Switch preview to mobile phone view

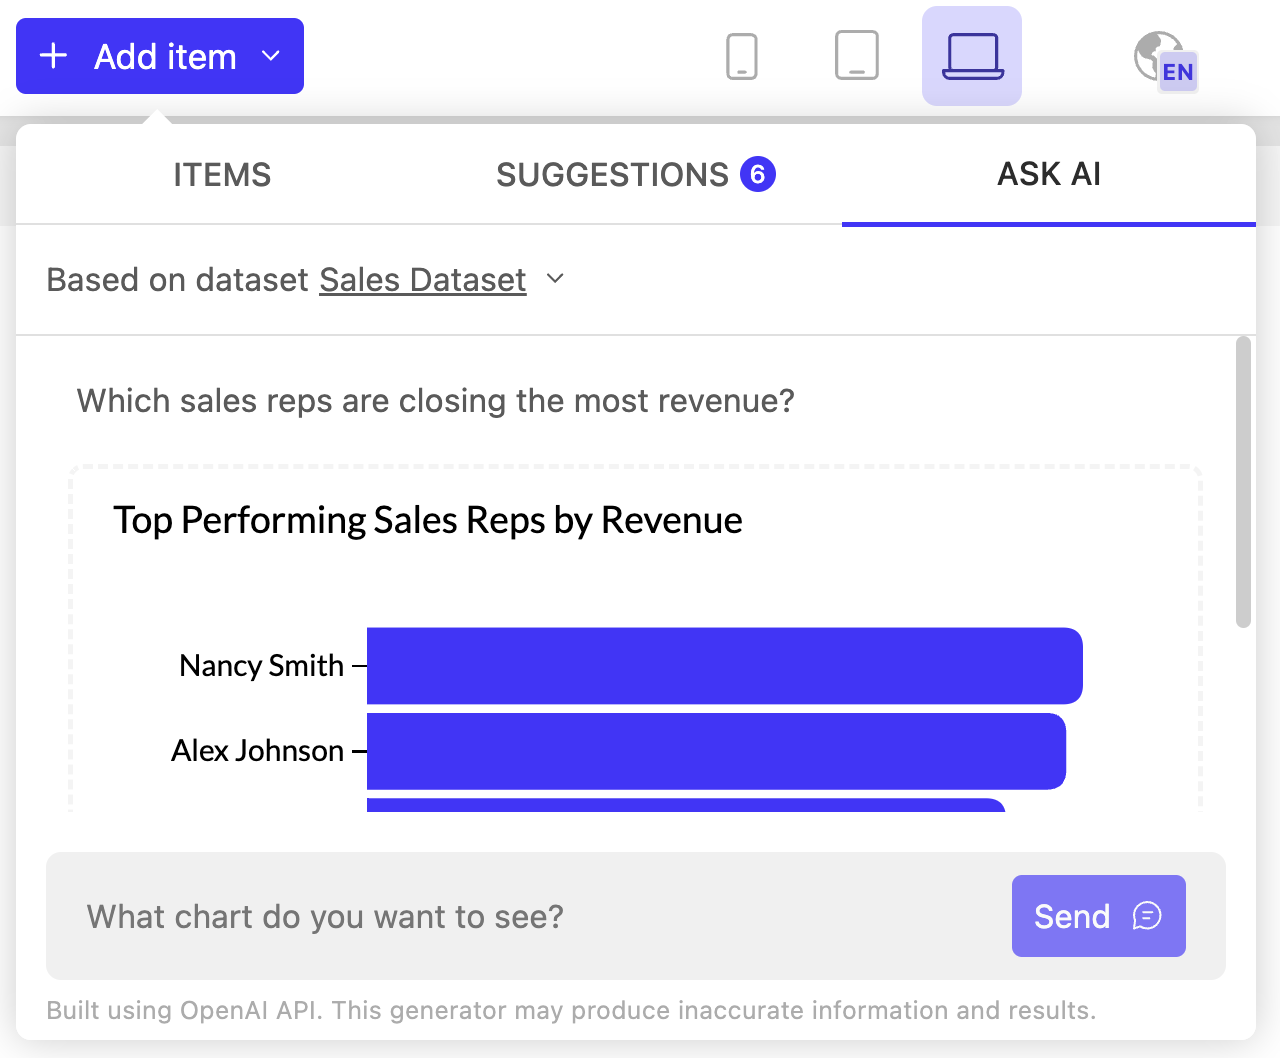[x=742, y=56]
